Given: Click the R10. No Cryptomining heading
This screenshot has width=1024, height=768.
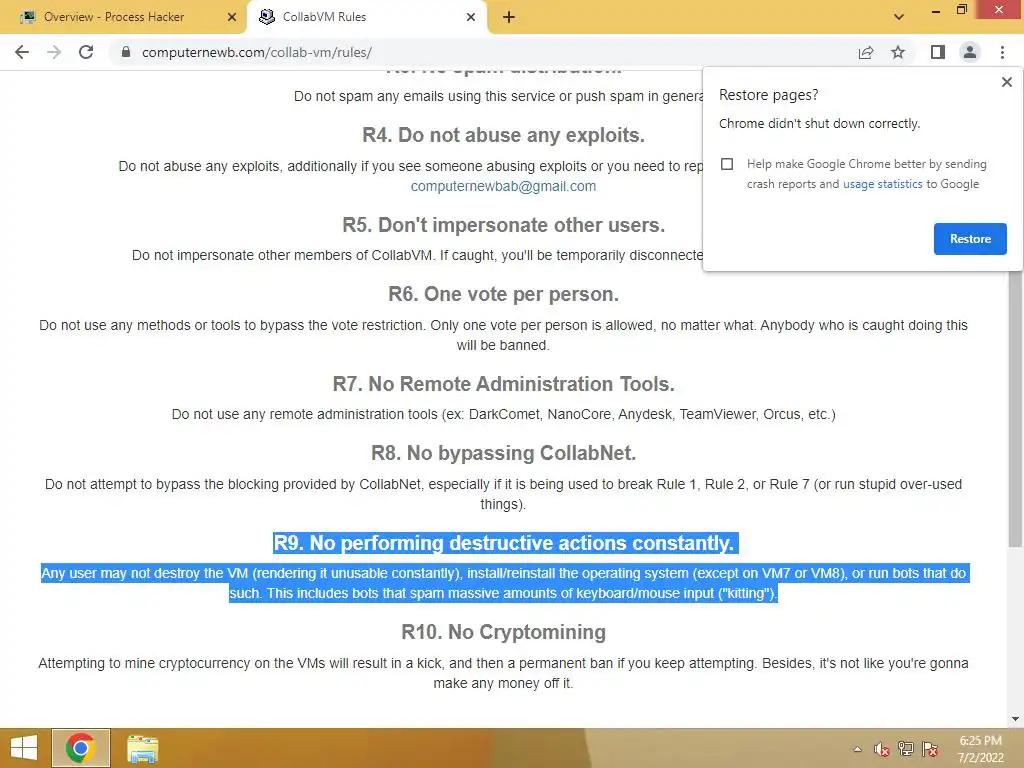Looking at the screenshot, I should 504,632.
